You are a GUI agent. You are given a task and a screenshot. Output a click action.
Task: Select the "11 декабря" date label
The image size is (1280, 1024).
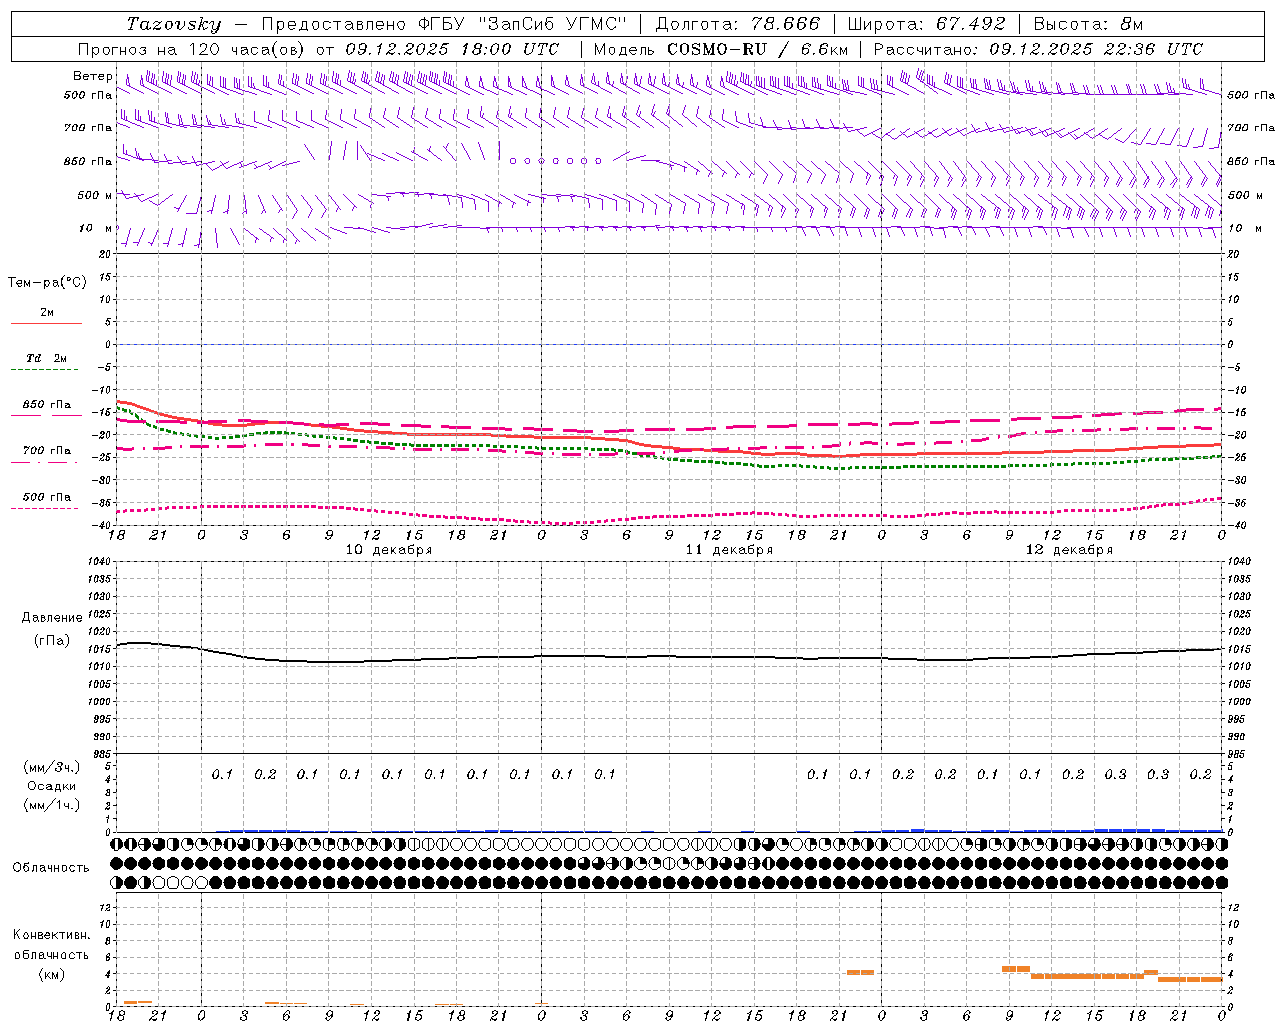point(729,550)
